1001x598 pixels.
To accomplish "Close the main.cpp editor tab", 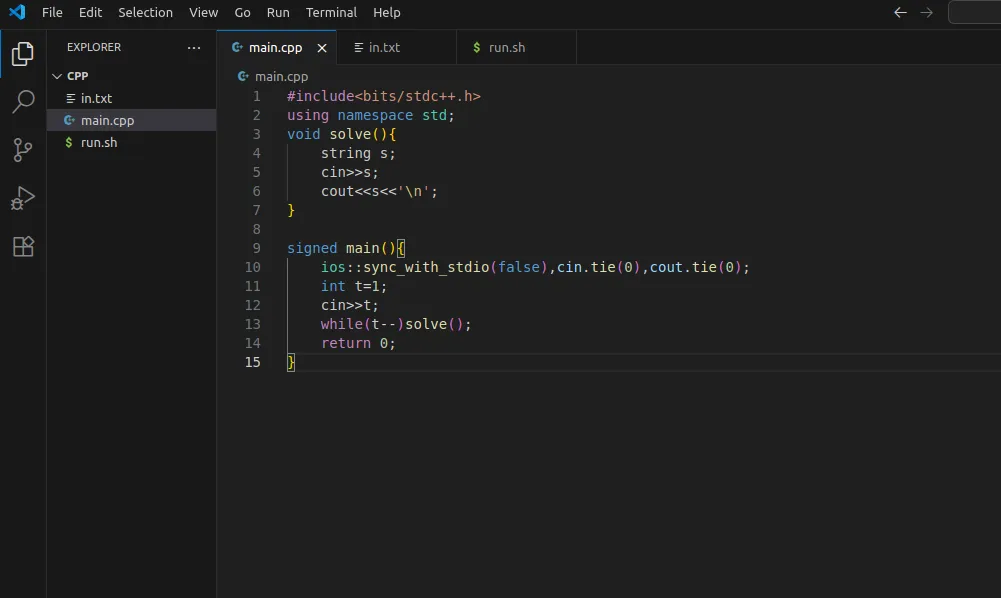I will [322, 48].
